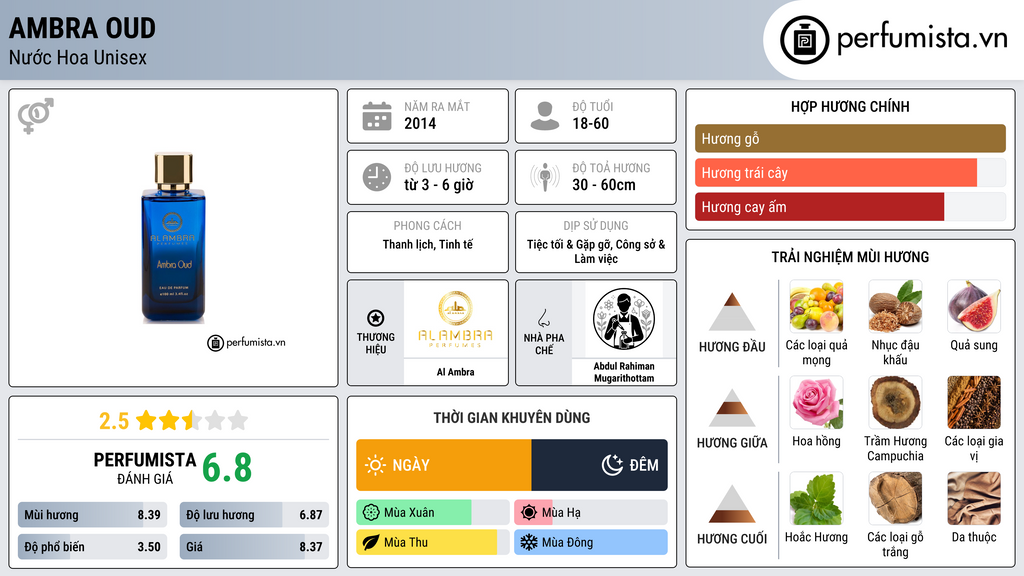The width and height of the screenshot is (1024, 576).
Task: Click the Abdul Rahiman Mugarithottam perfumer name
Action: coord(624,372)
